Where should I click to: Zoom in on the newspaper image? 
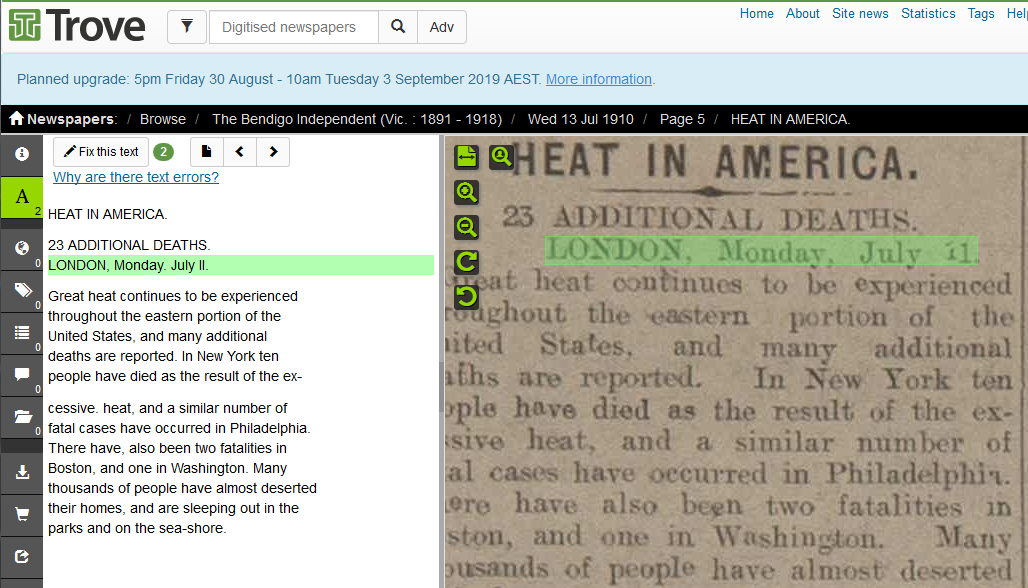[466, 192]
